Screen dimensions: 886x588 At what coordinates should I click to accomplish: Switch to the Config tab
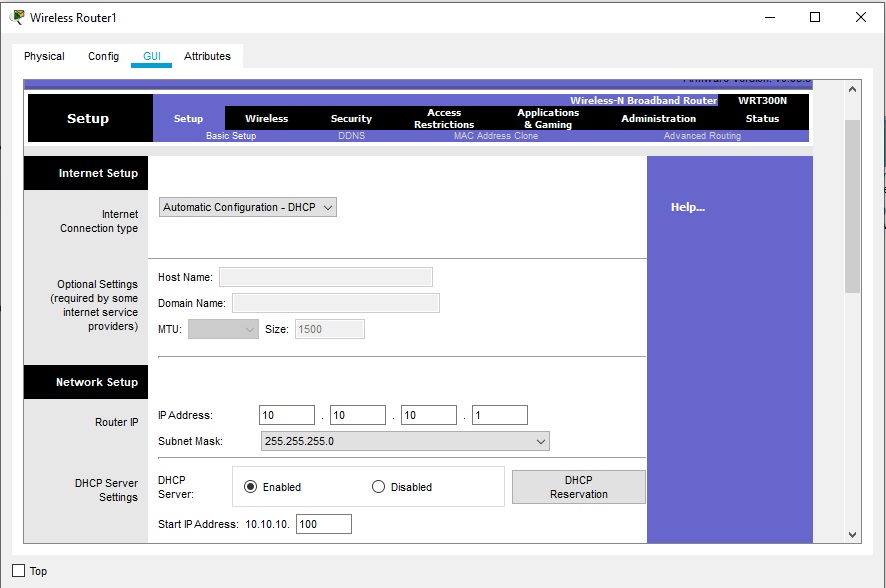coord(103,56)
